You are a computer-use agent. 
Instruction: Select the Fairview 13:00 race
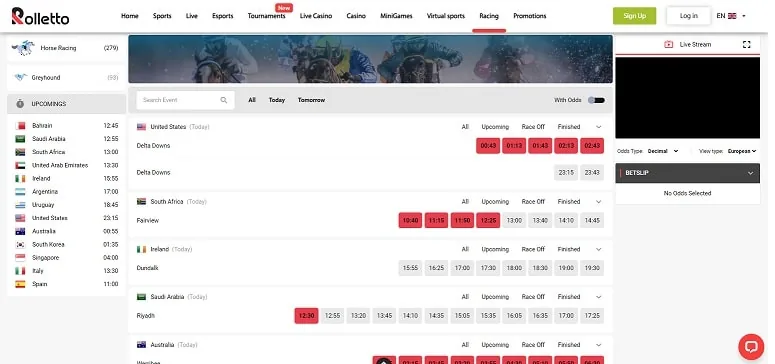514,221
